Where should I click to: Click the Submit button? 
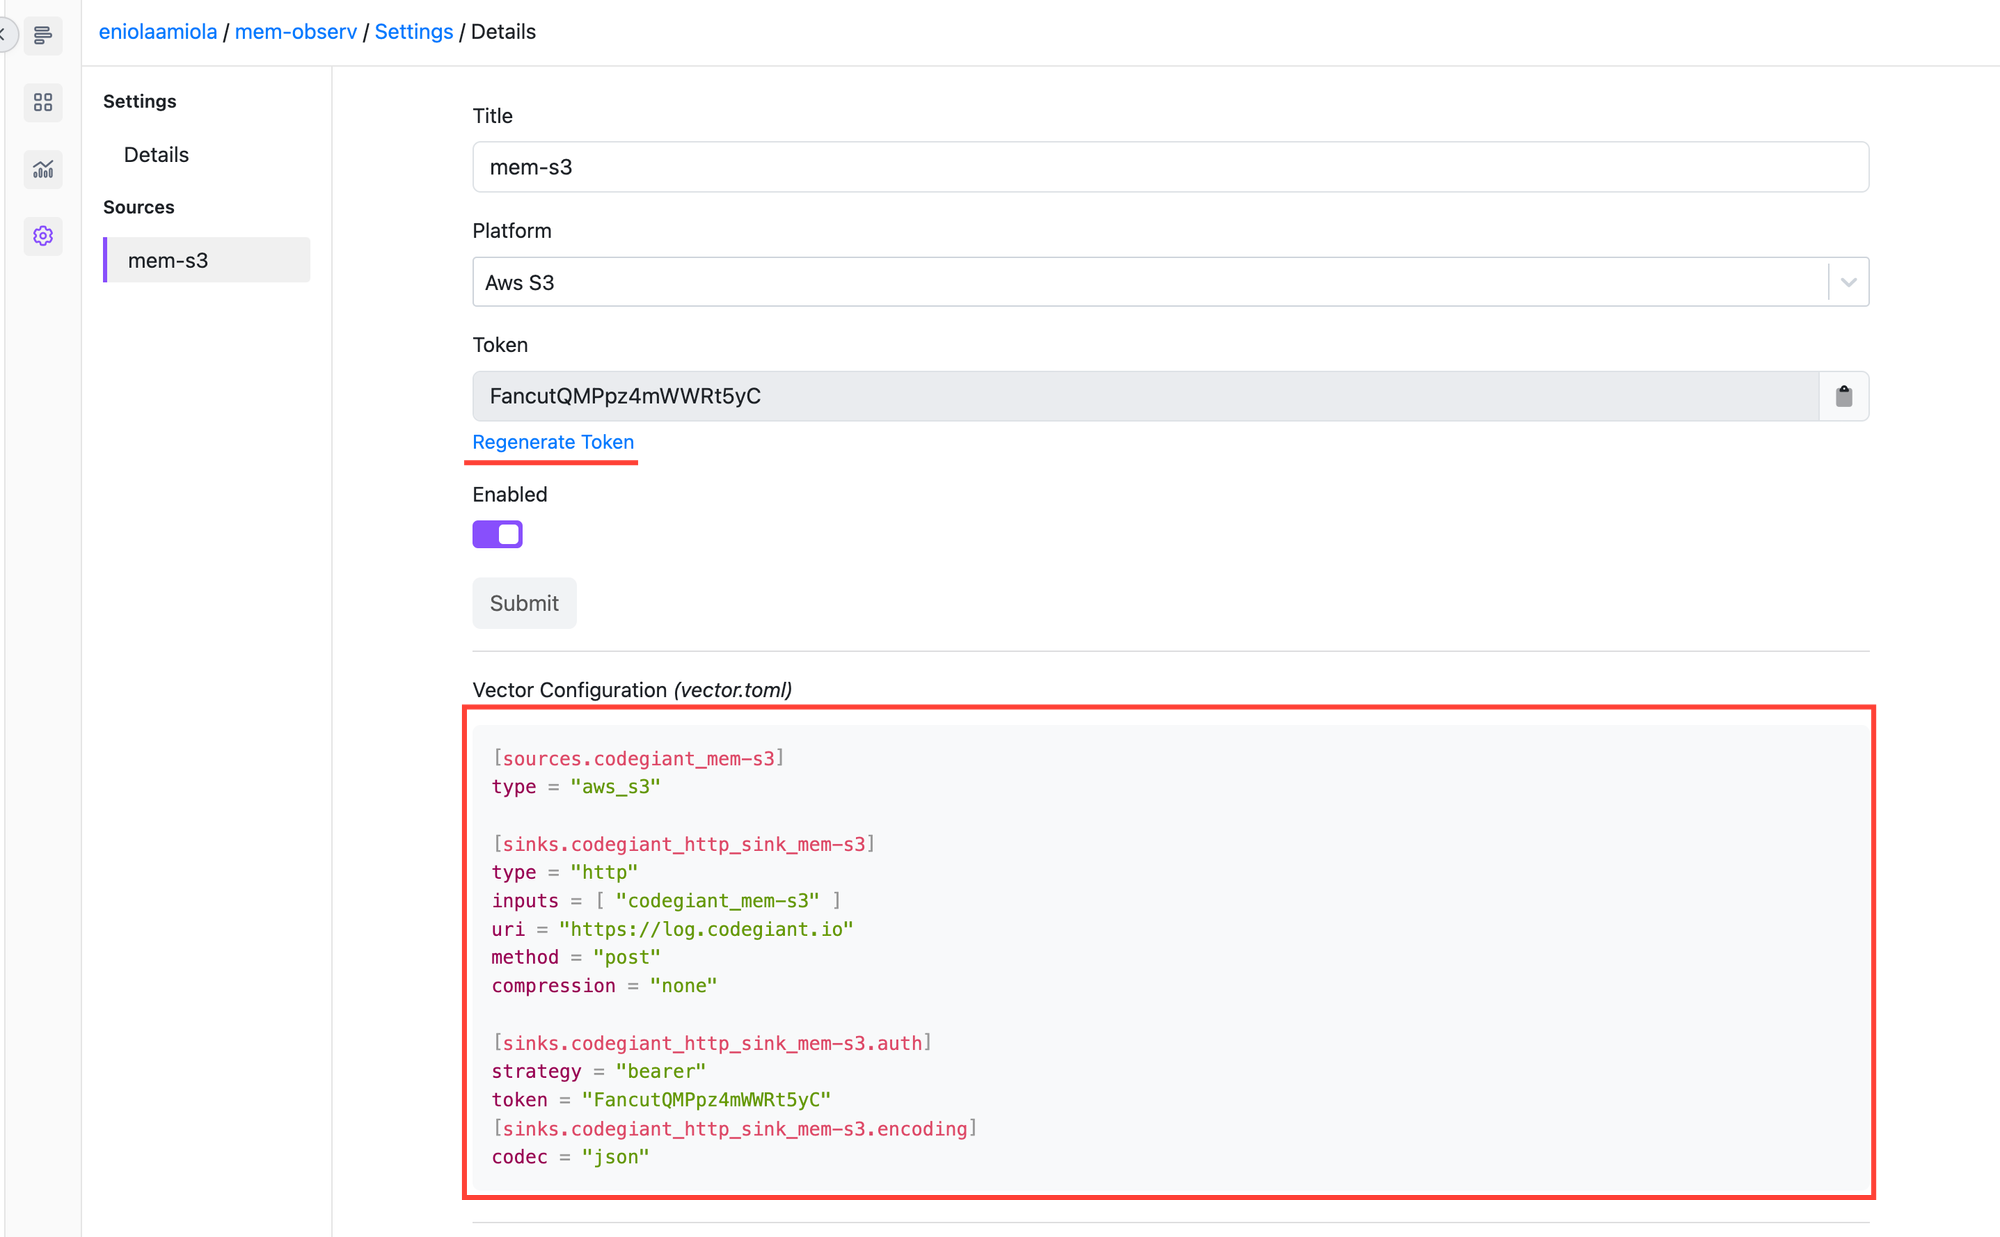click(524, 603)
